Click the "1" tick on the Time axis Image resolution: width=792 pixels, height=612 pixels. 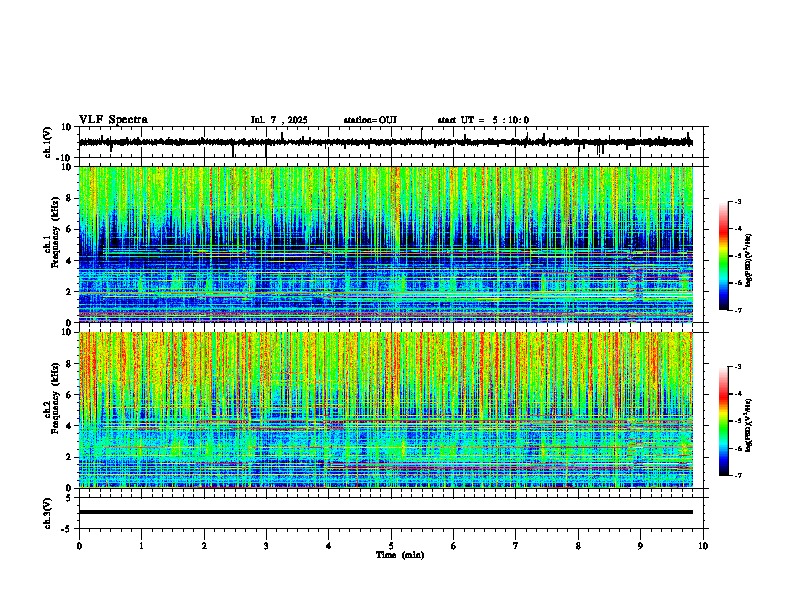tap(141, 546)
